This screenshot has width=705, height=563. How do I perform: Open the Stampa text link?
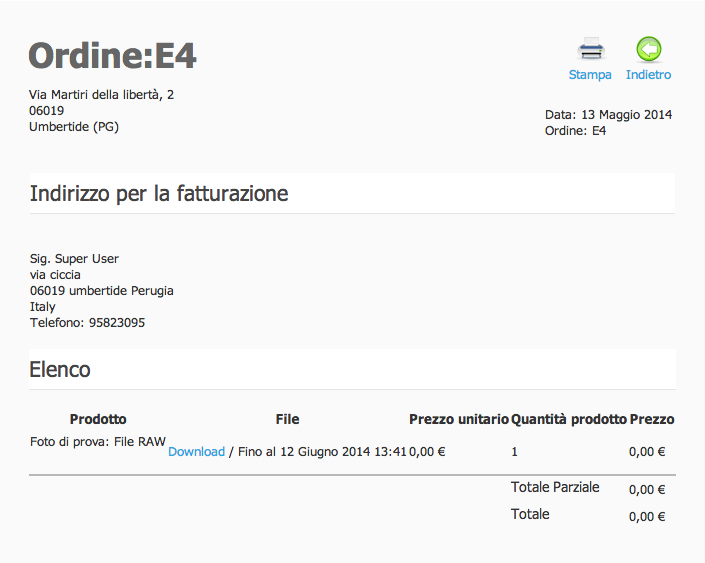click(590, 75)
